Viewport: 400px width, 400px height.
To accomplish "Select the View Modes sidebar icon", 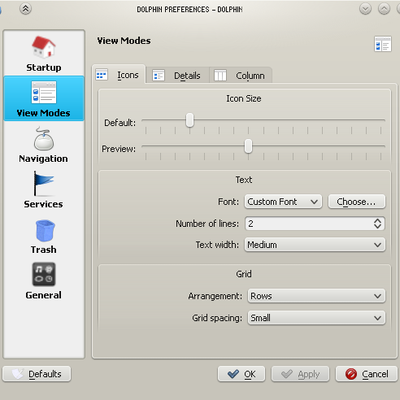I will [44, 92].
